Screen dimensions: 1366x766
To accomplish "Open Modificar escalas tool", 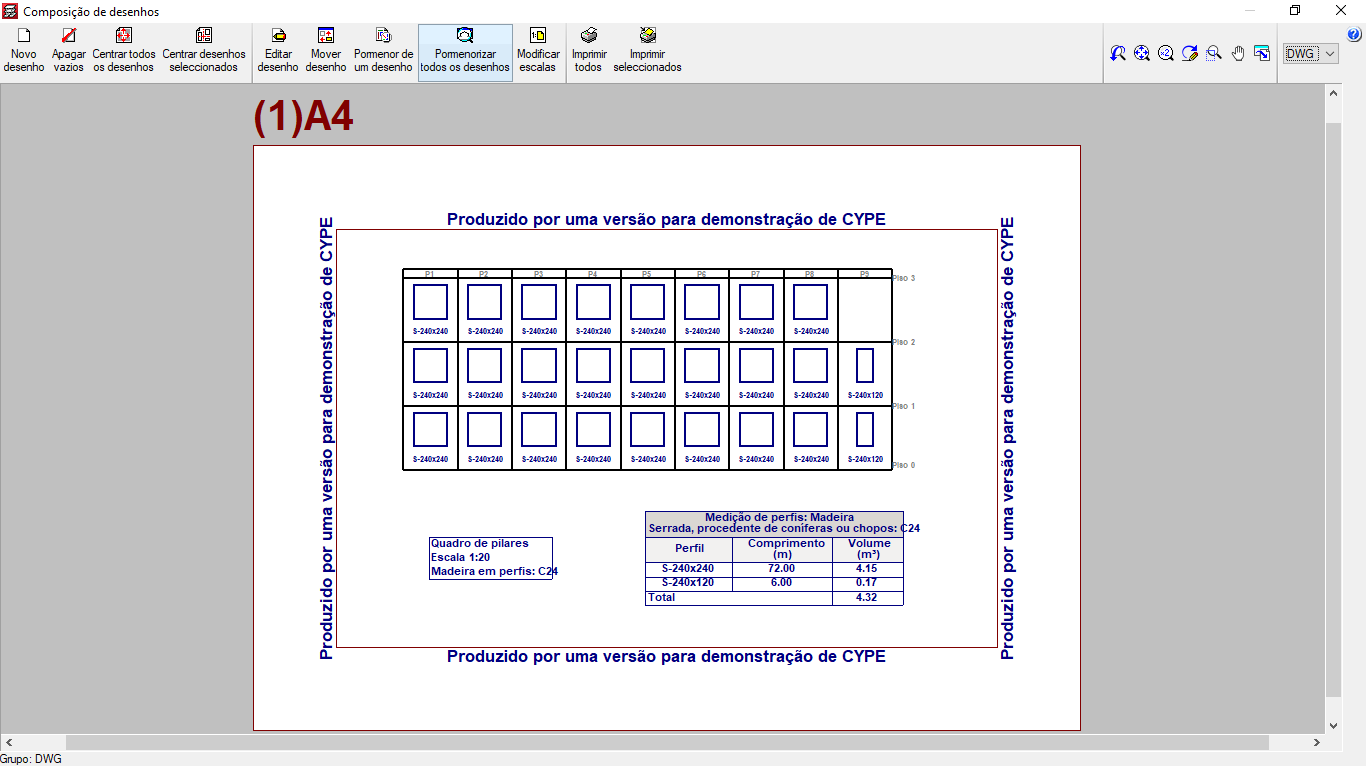I will (538, 52).
